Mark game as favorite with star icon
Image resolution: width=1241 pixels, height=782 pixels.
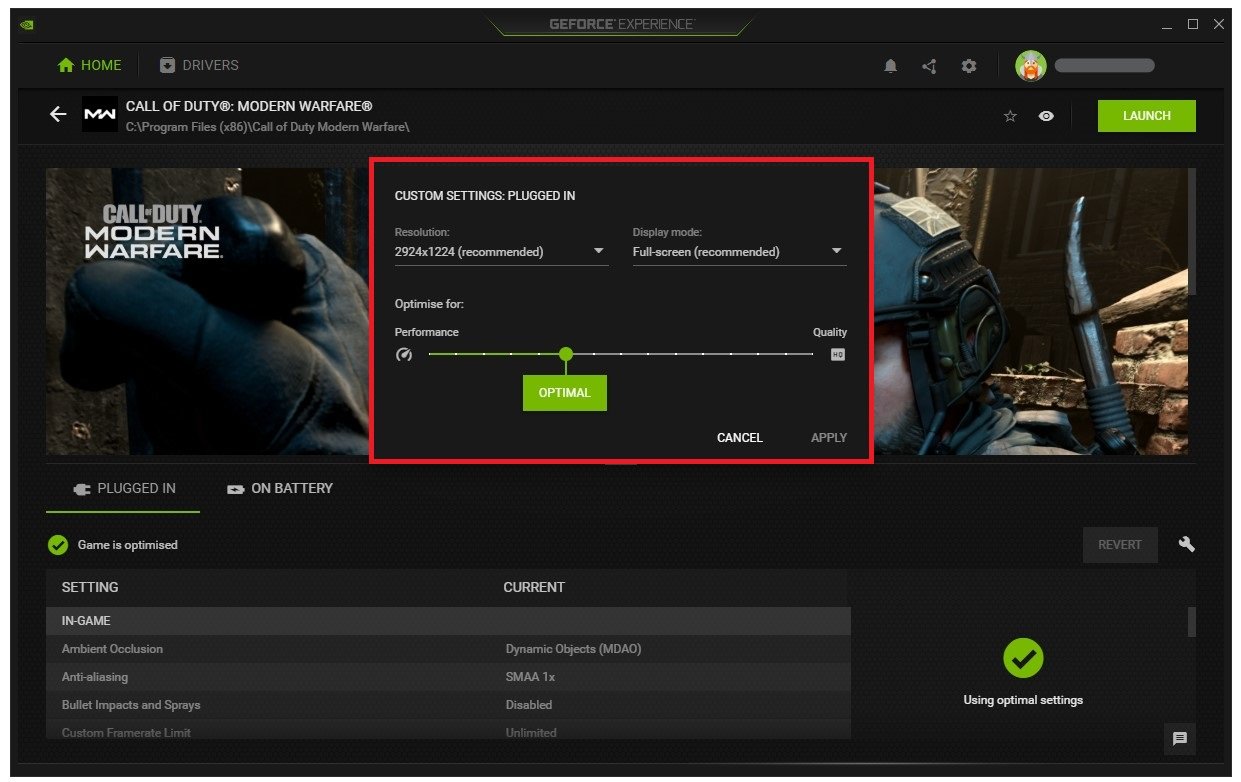point(1010,116)
